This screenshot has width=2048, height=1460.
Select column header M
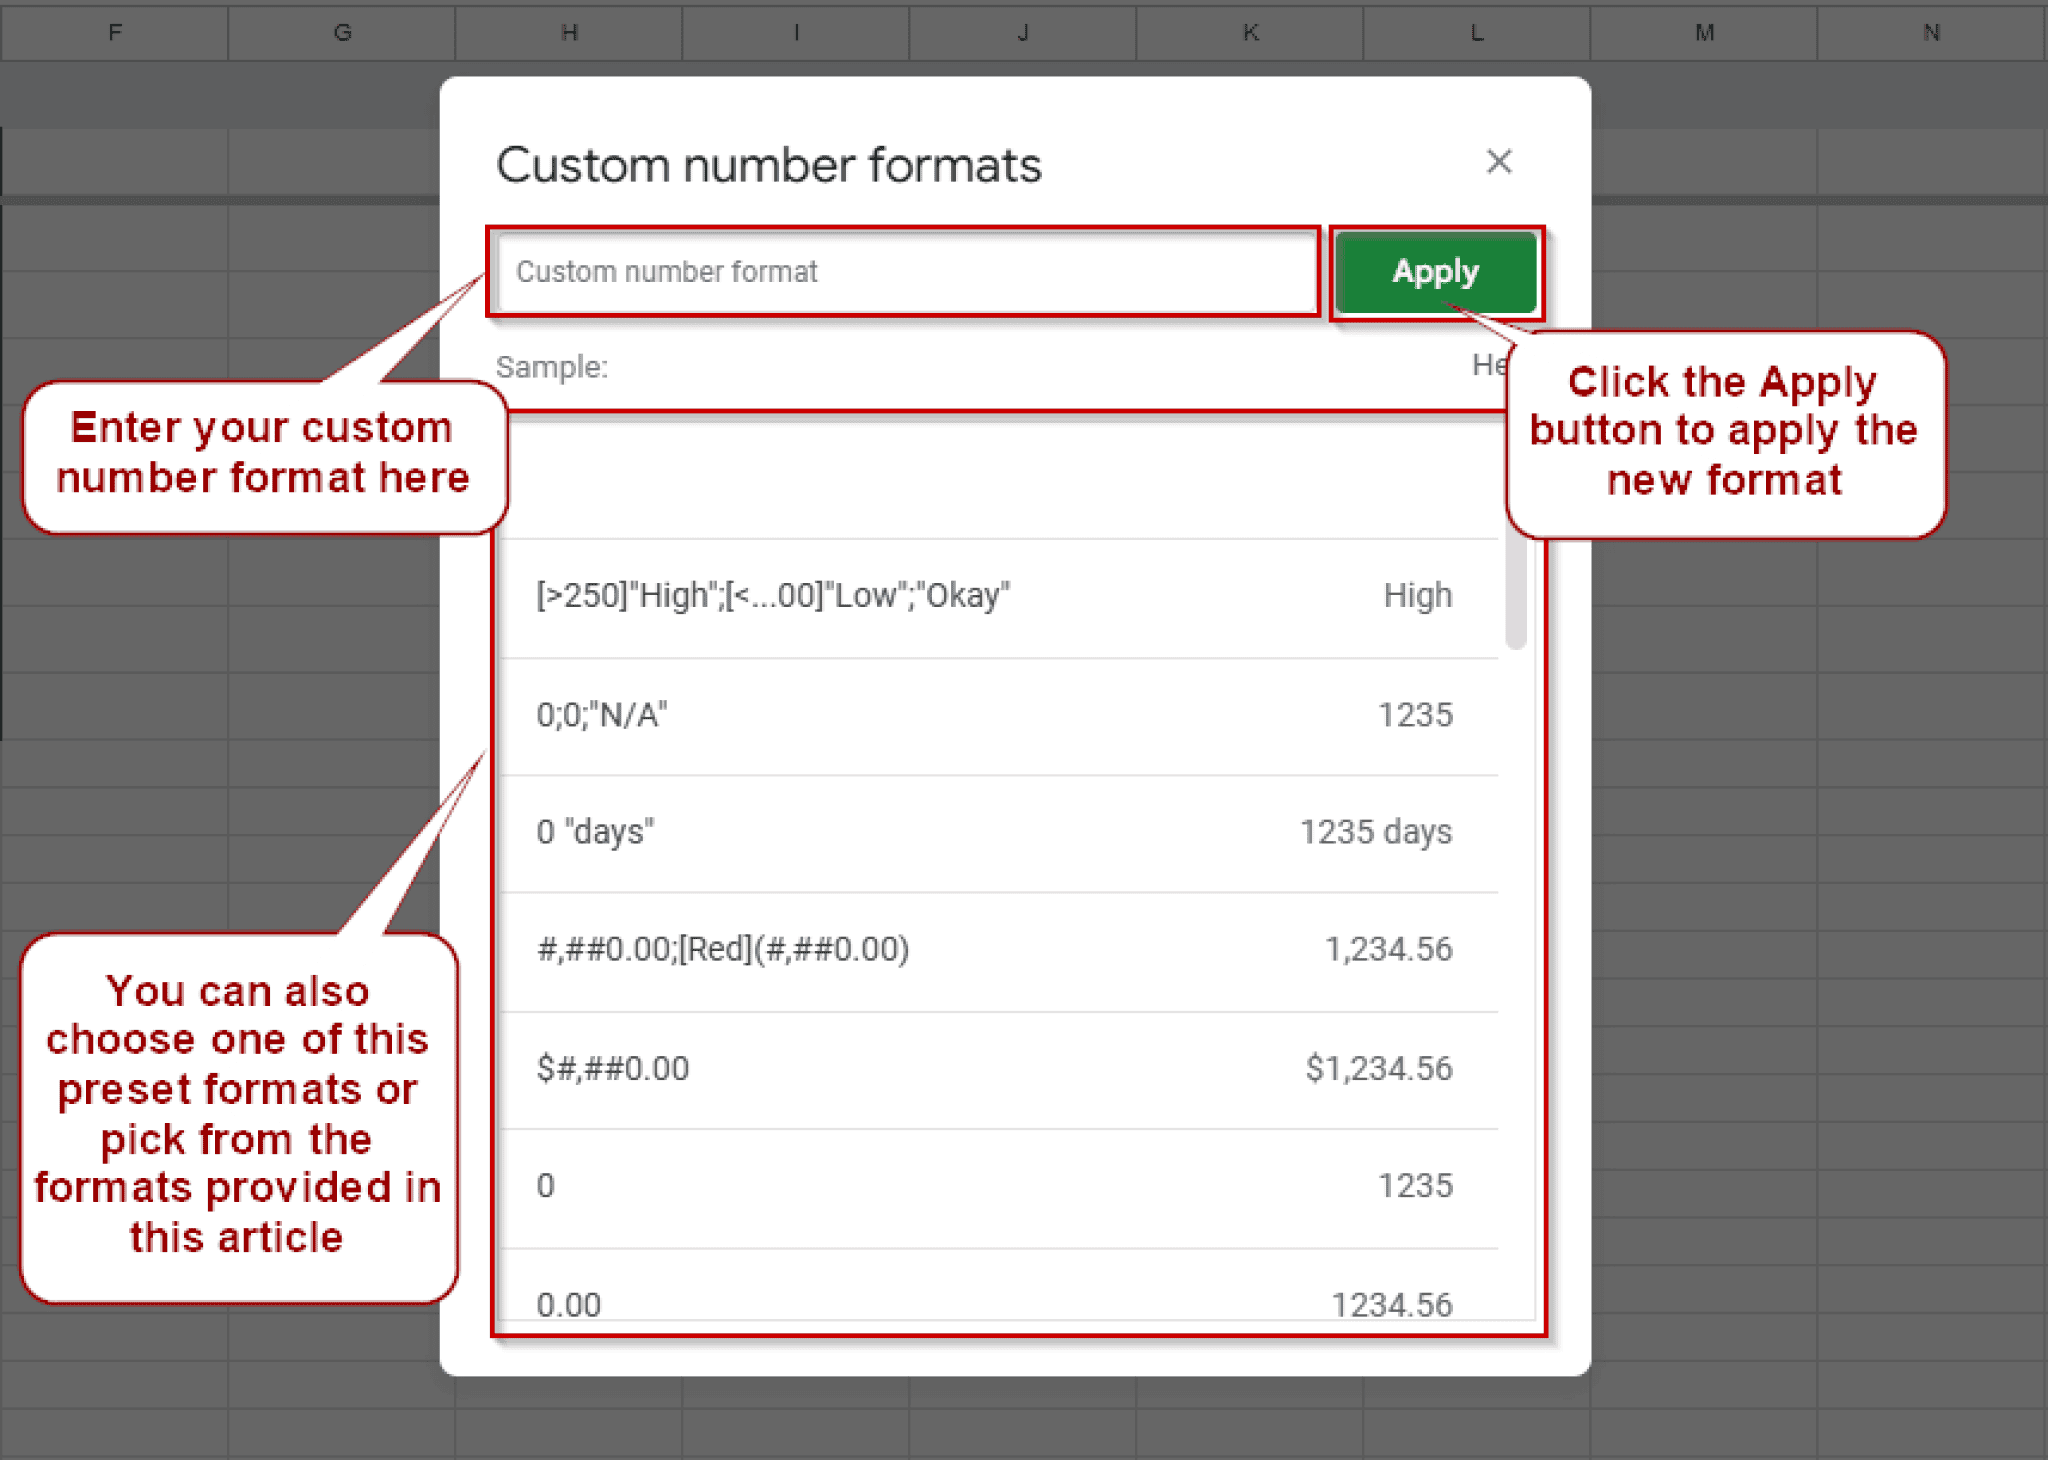tap(1703, 32)
